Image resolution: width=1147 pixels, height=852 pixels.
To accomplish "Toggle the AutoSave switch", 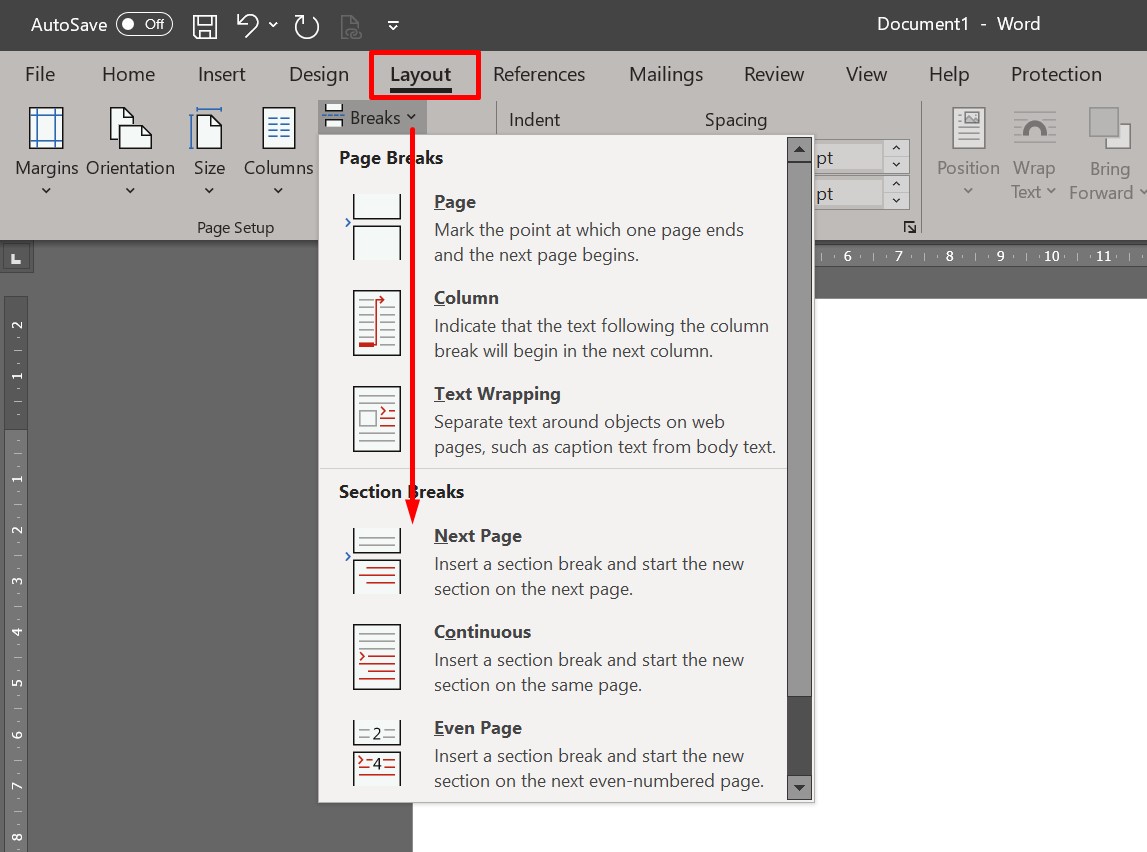I will pyautogui.click(x=144, y=24).
